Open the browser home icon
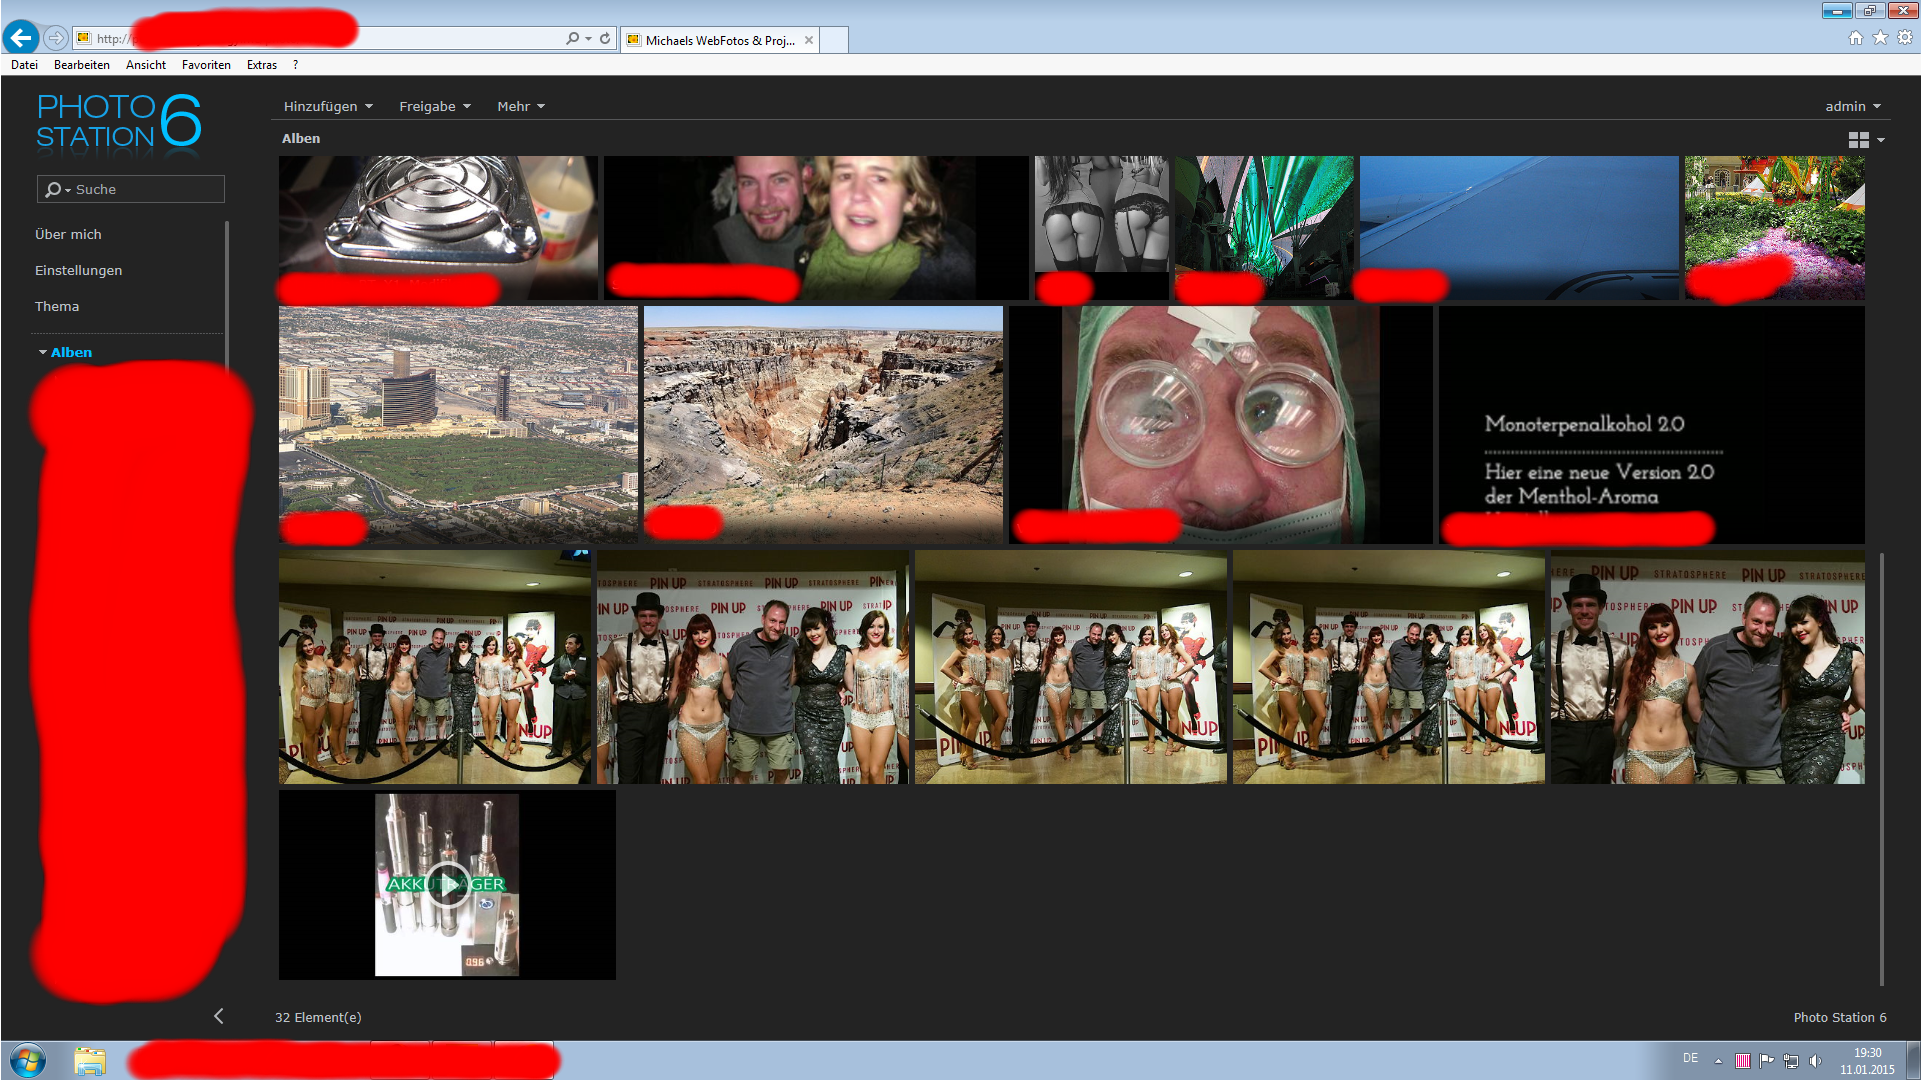This screenshot has height=1080, width=1924. coord(1855,38)
